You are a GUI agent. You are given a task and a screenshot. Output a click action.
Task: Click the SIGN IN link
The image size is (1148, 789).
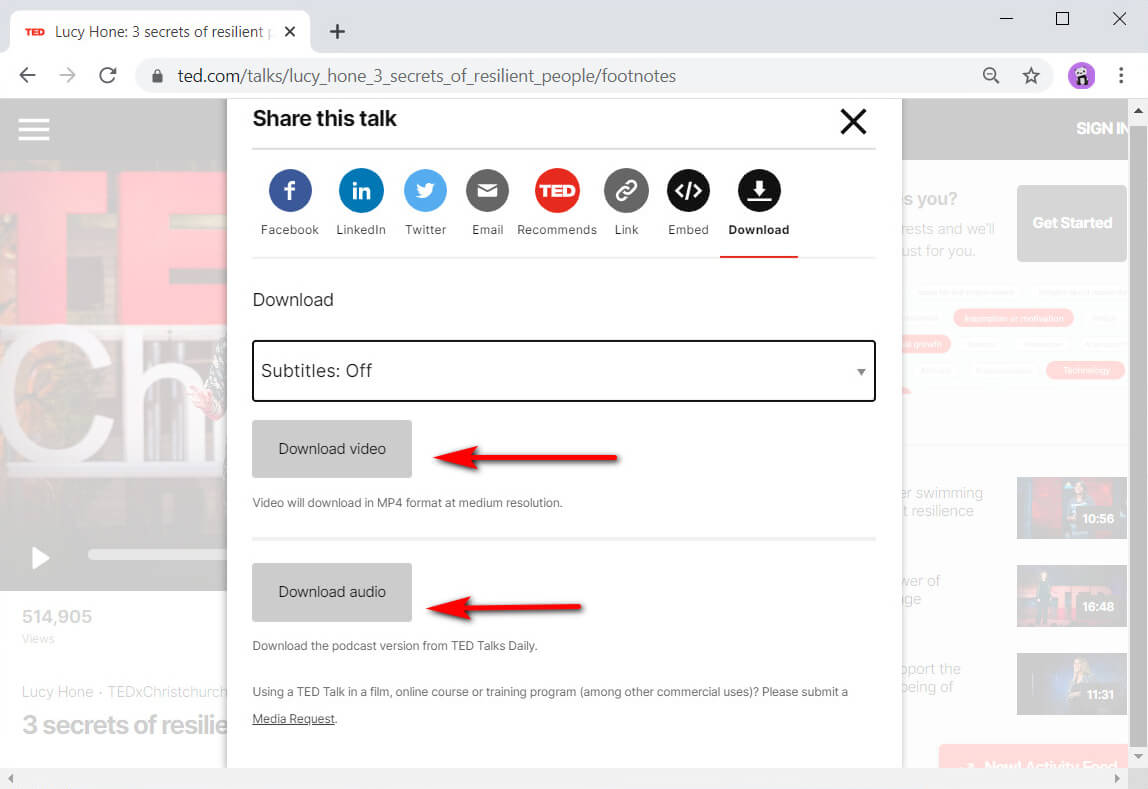[x=1101, y=128]
